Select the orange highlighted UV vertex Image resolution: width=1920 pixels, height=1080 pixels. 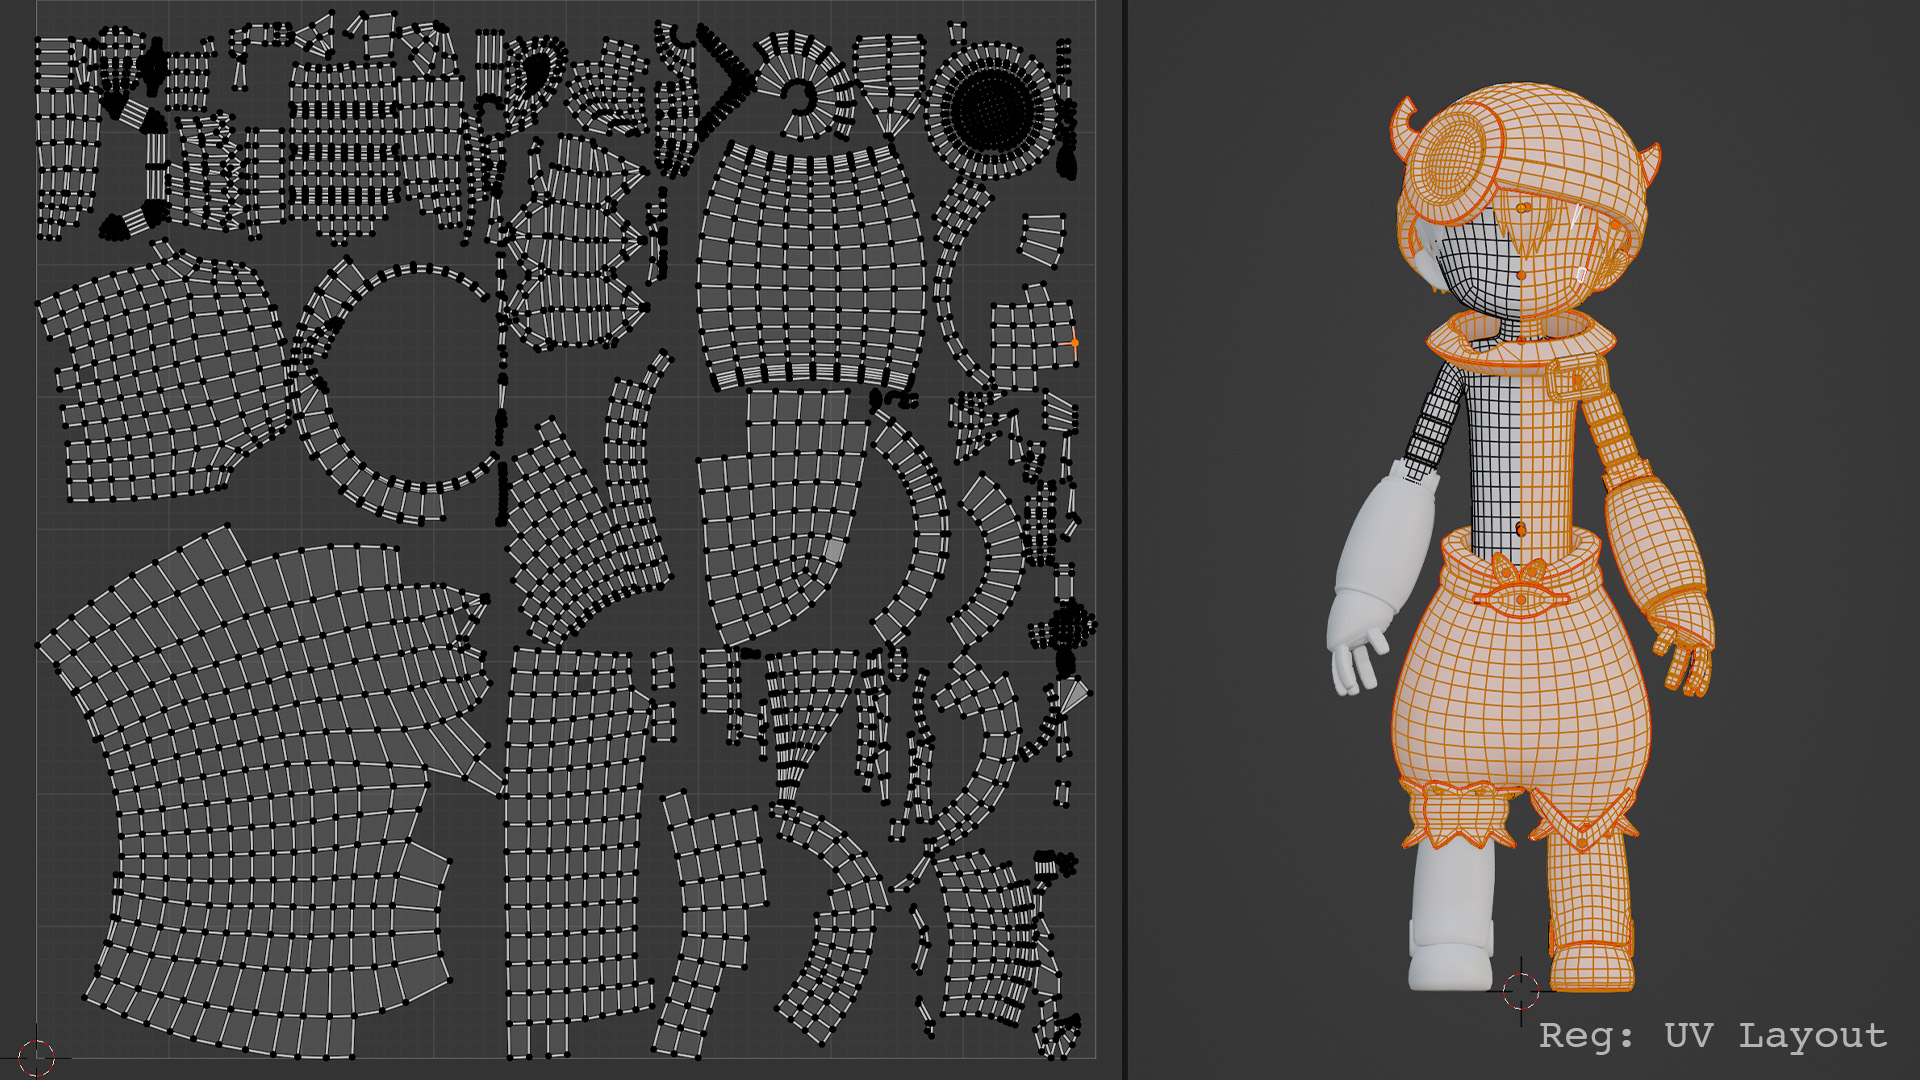(1075, 343)
